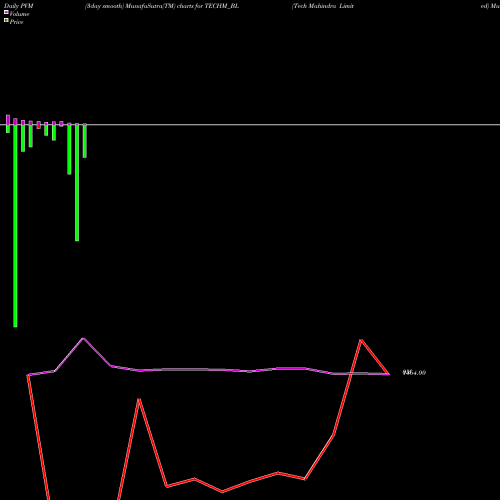Screen dimensions: 500x500
Task: Click the 'Volume' legend label
Action: pyautogui.click(x=19, y=14)
